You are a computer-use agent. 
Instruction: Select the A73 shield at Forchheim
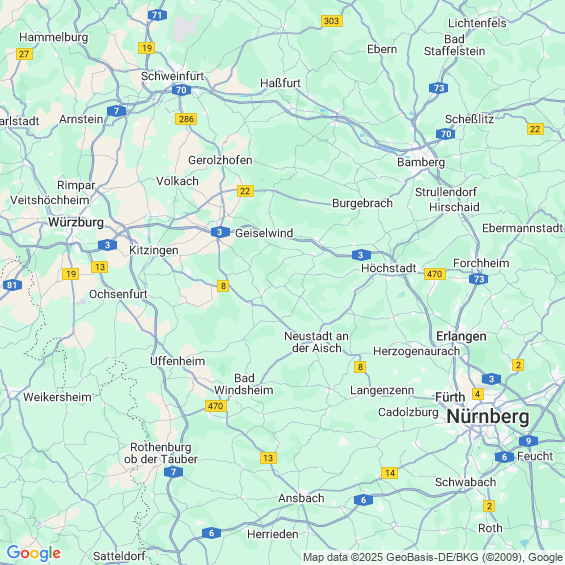479,279
